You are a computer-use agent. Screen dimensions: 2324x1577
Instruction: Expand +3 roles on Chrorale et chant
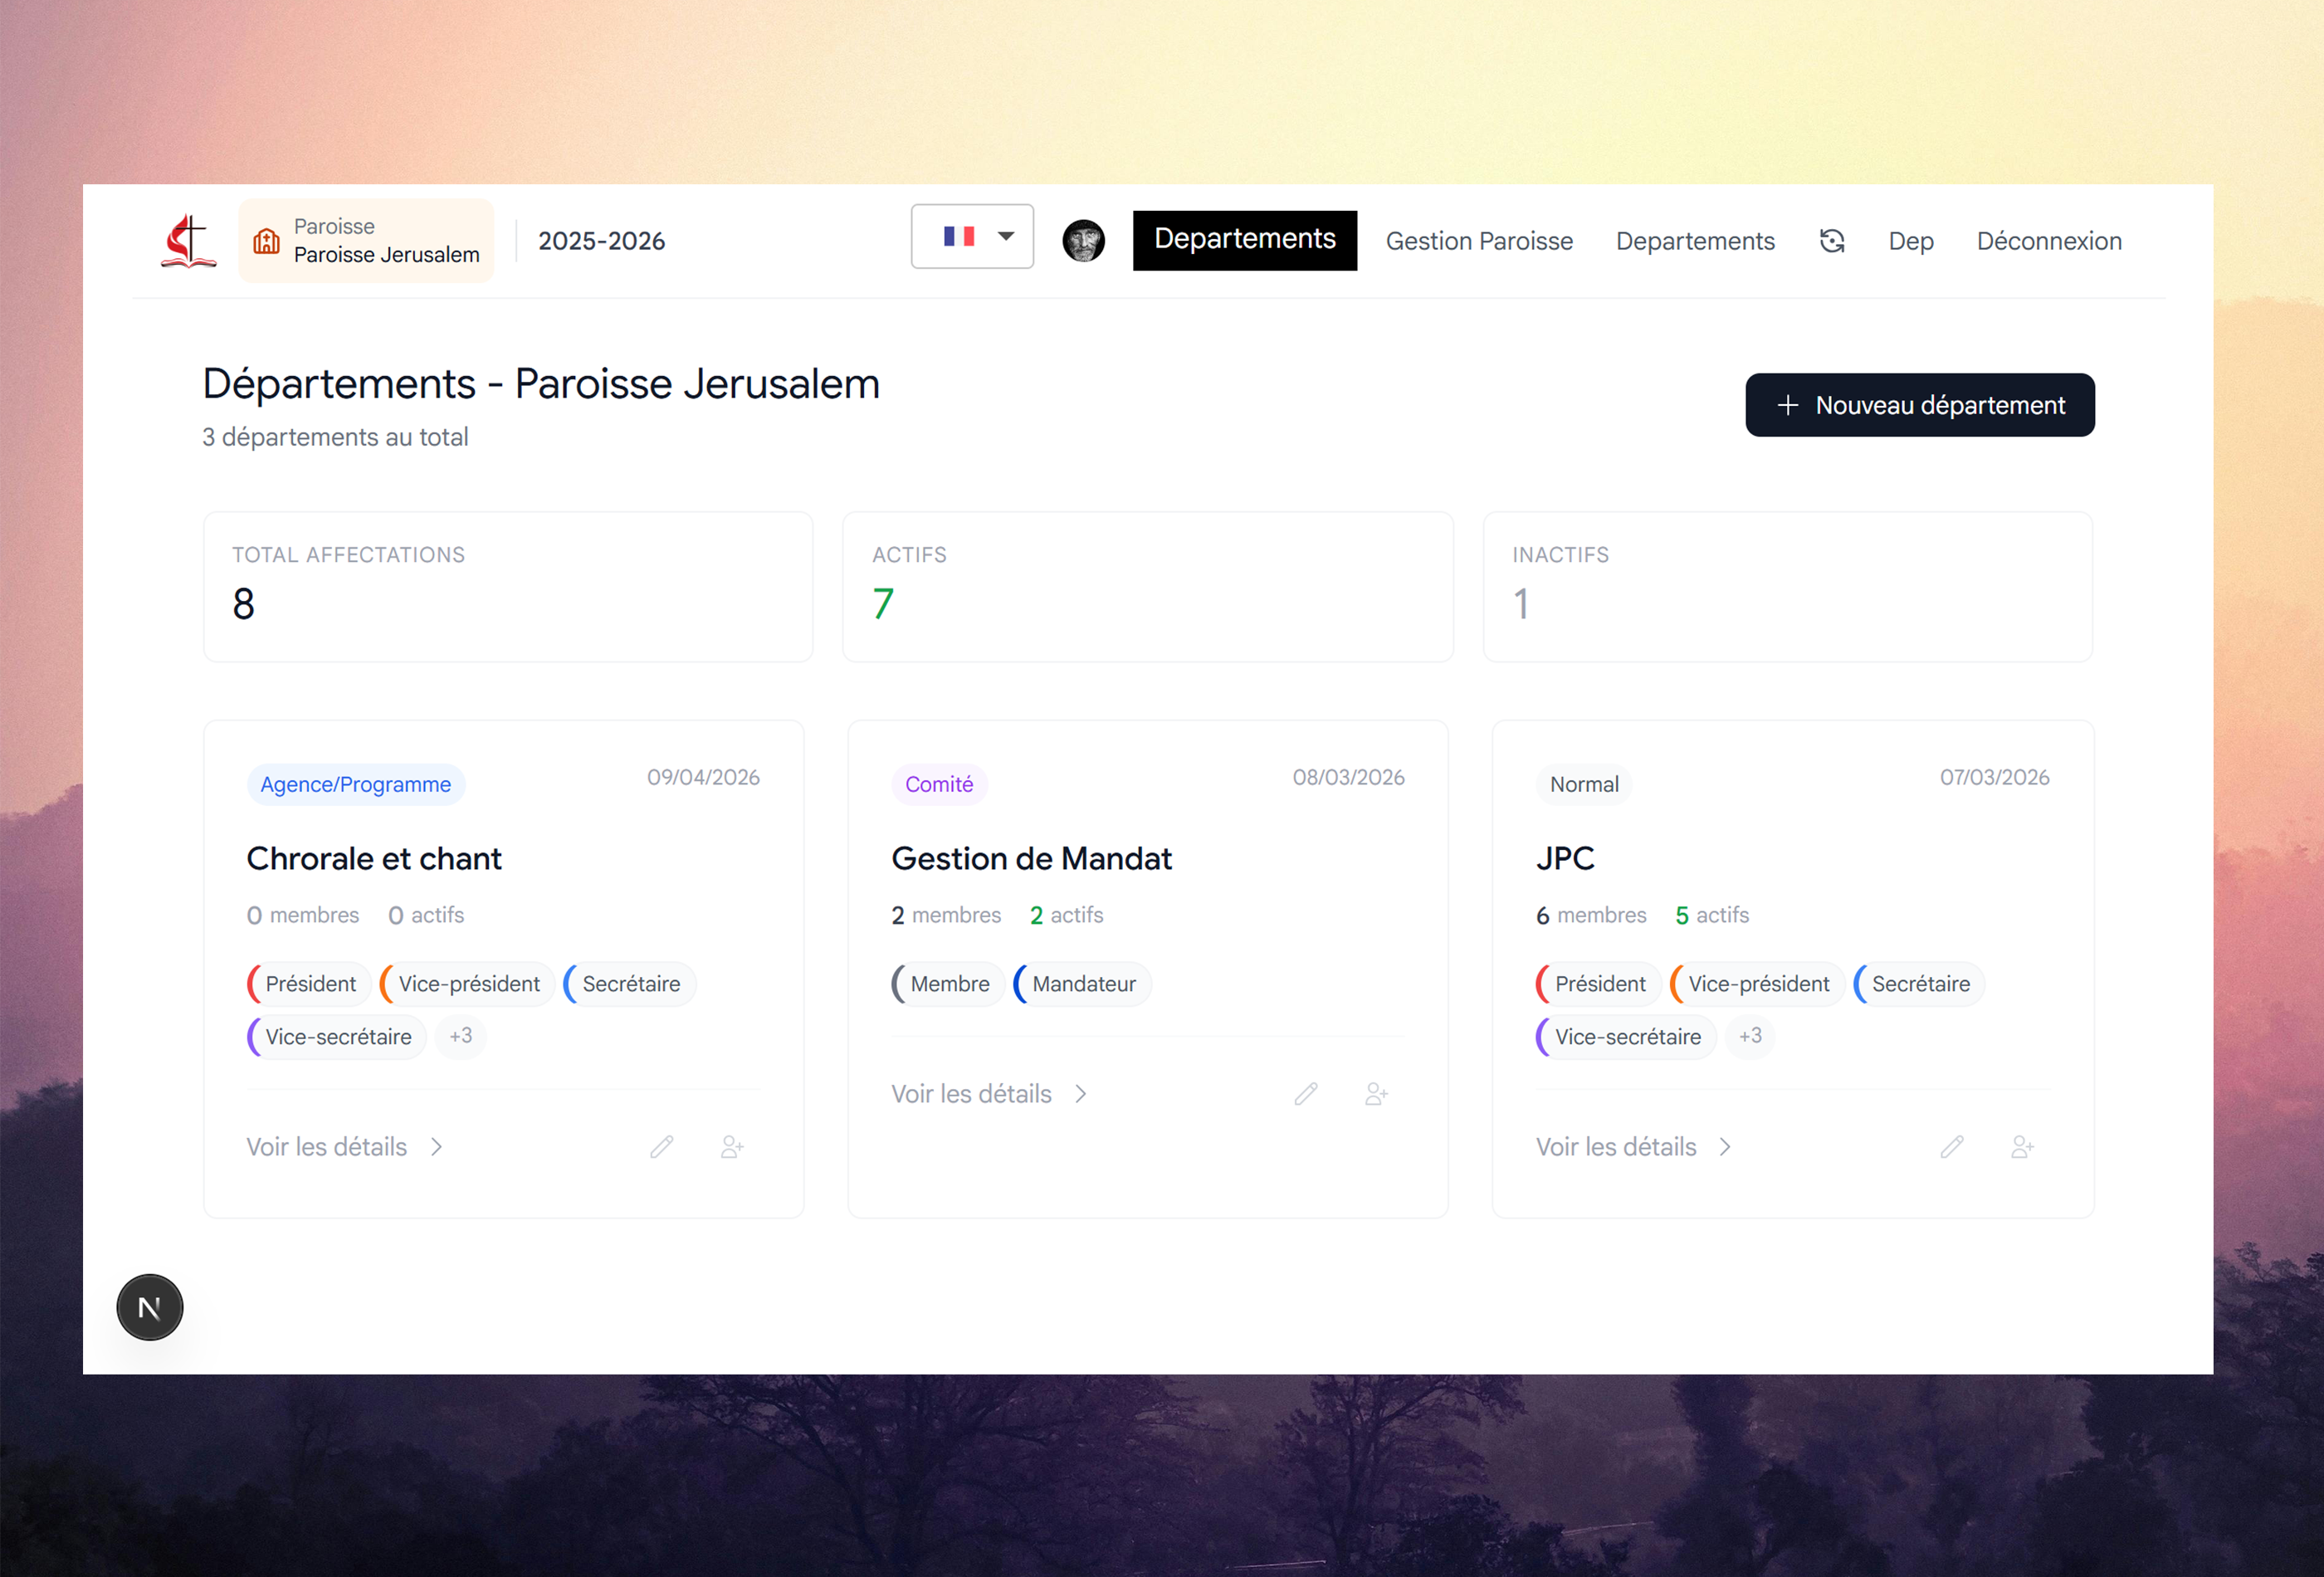coord(461,1036)
